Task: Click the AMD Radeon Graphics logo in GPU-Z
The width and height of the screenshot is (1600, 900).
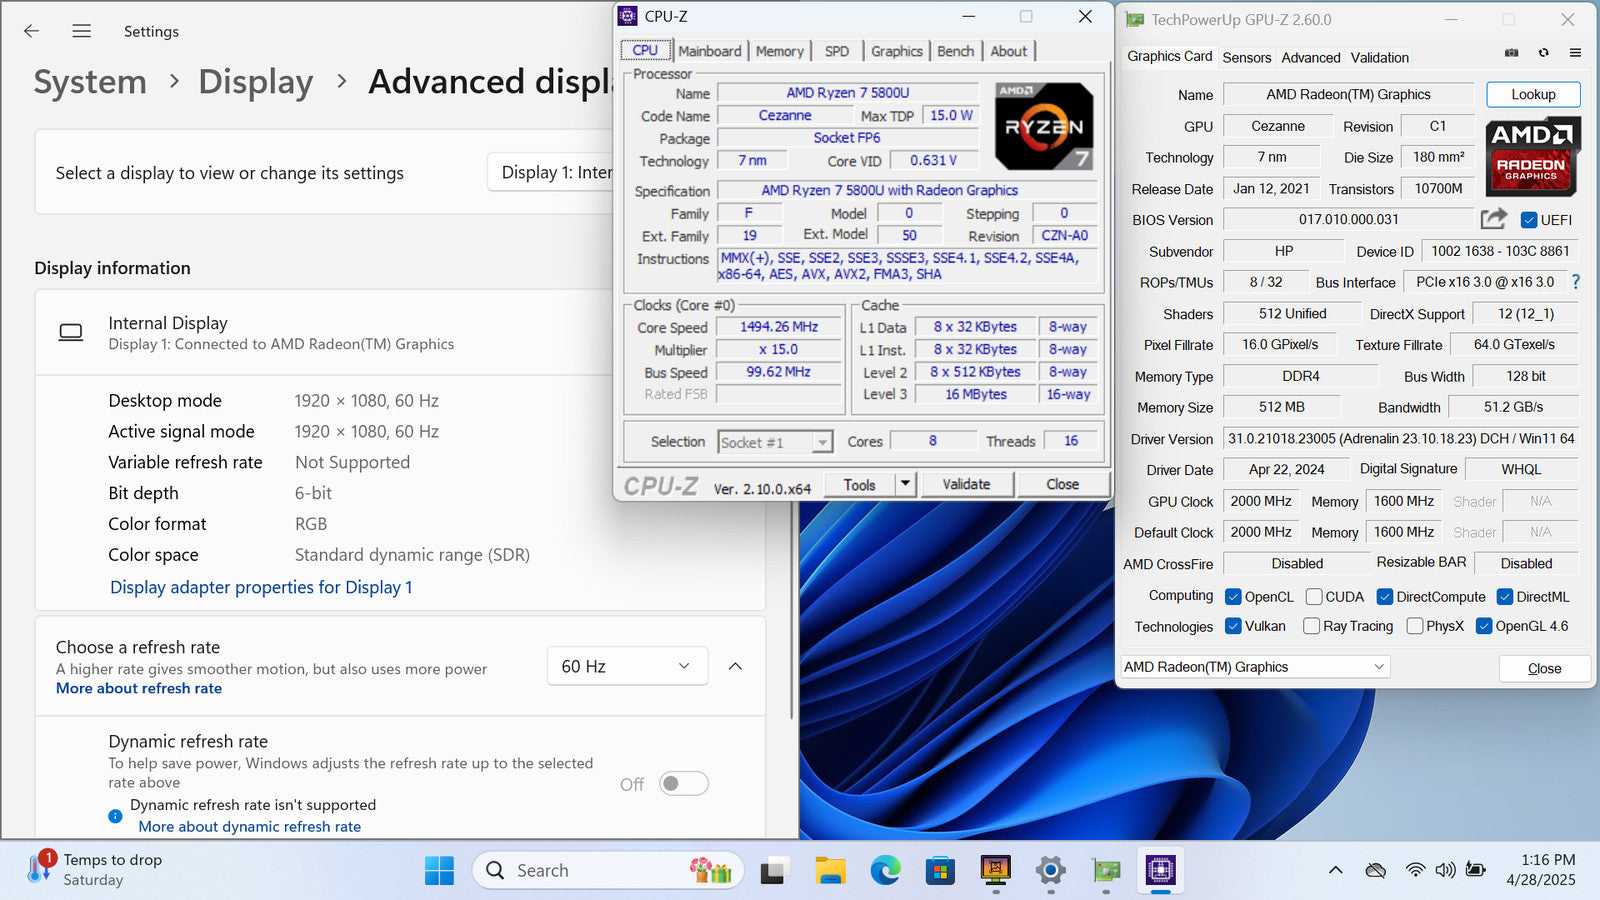Action: click(x=1531, y=156)
